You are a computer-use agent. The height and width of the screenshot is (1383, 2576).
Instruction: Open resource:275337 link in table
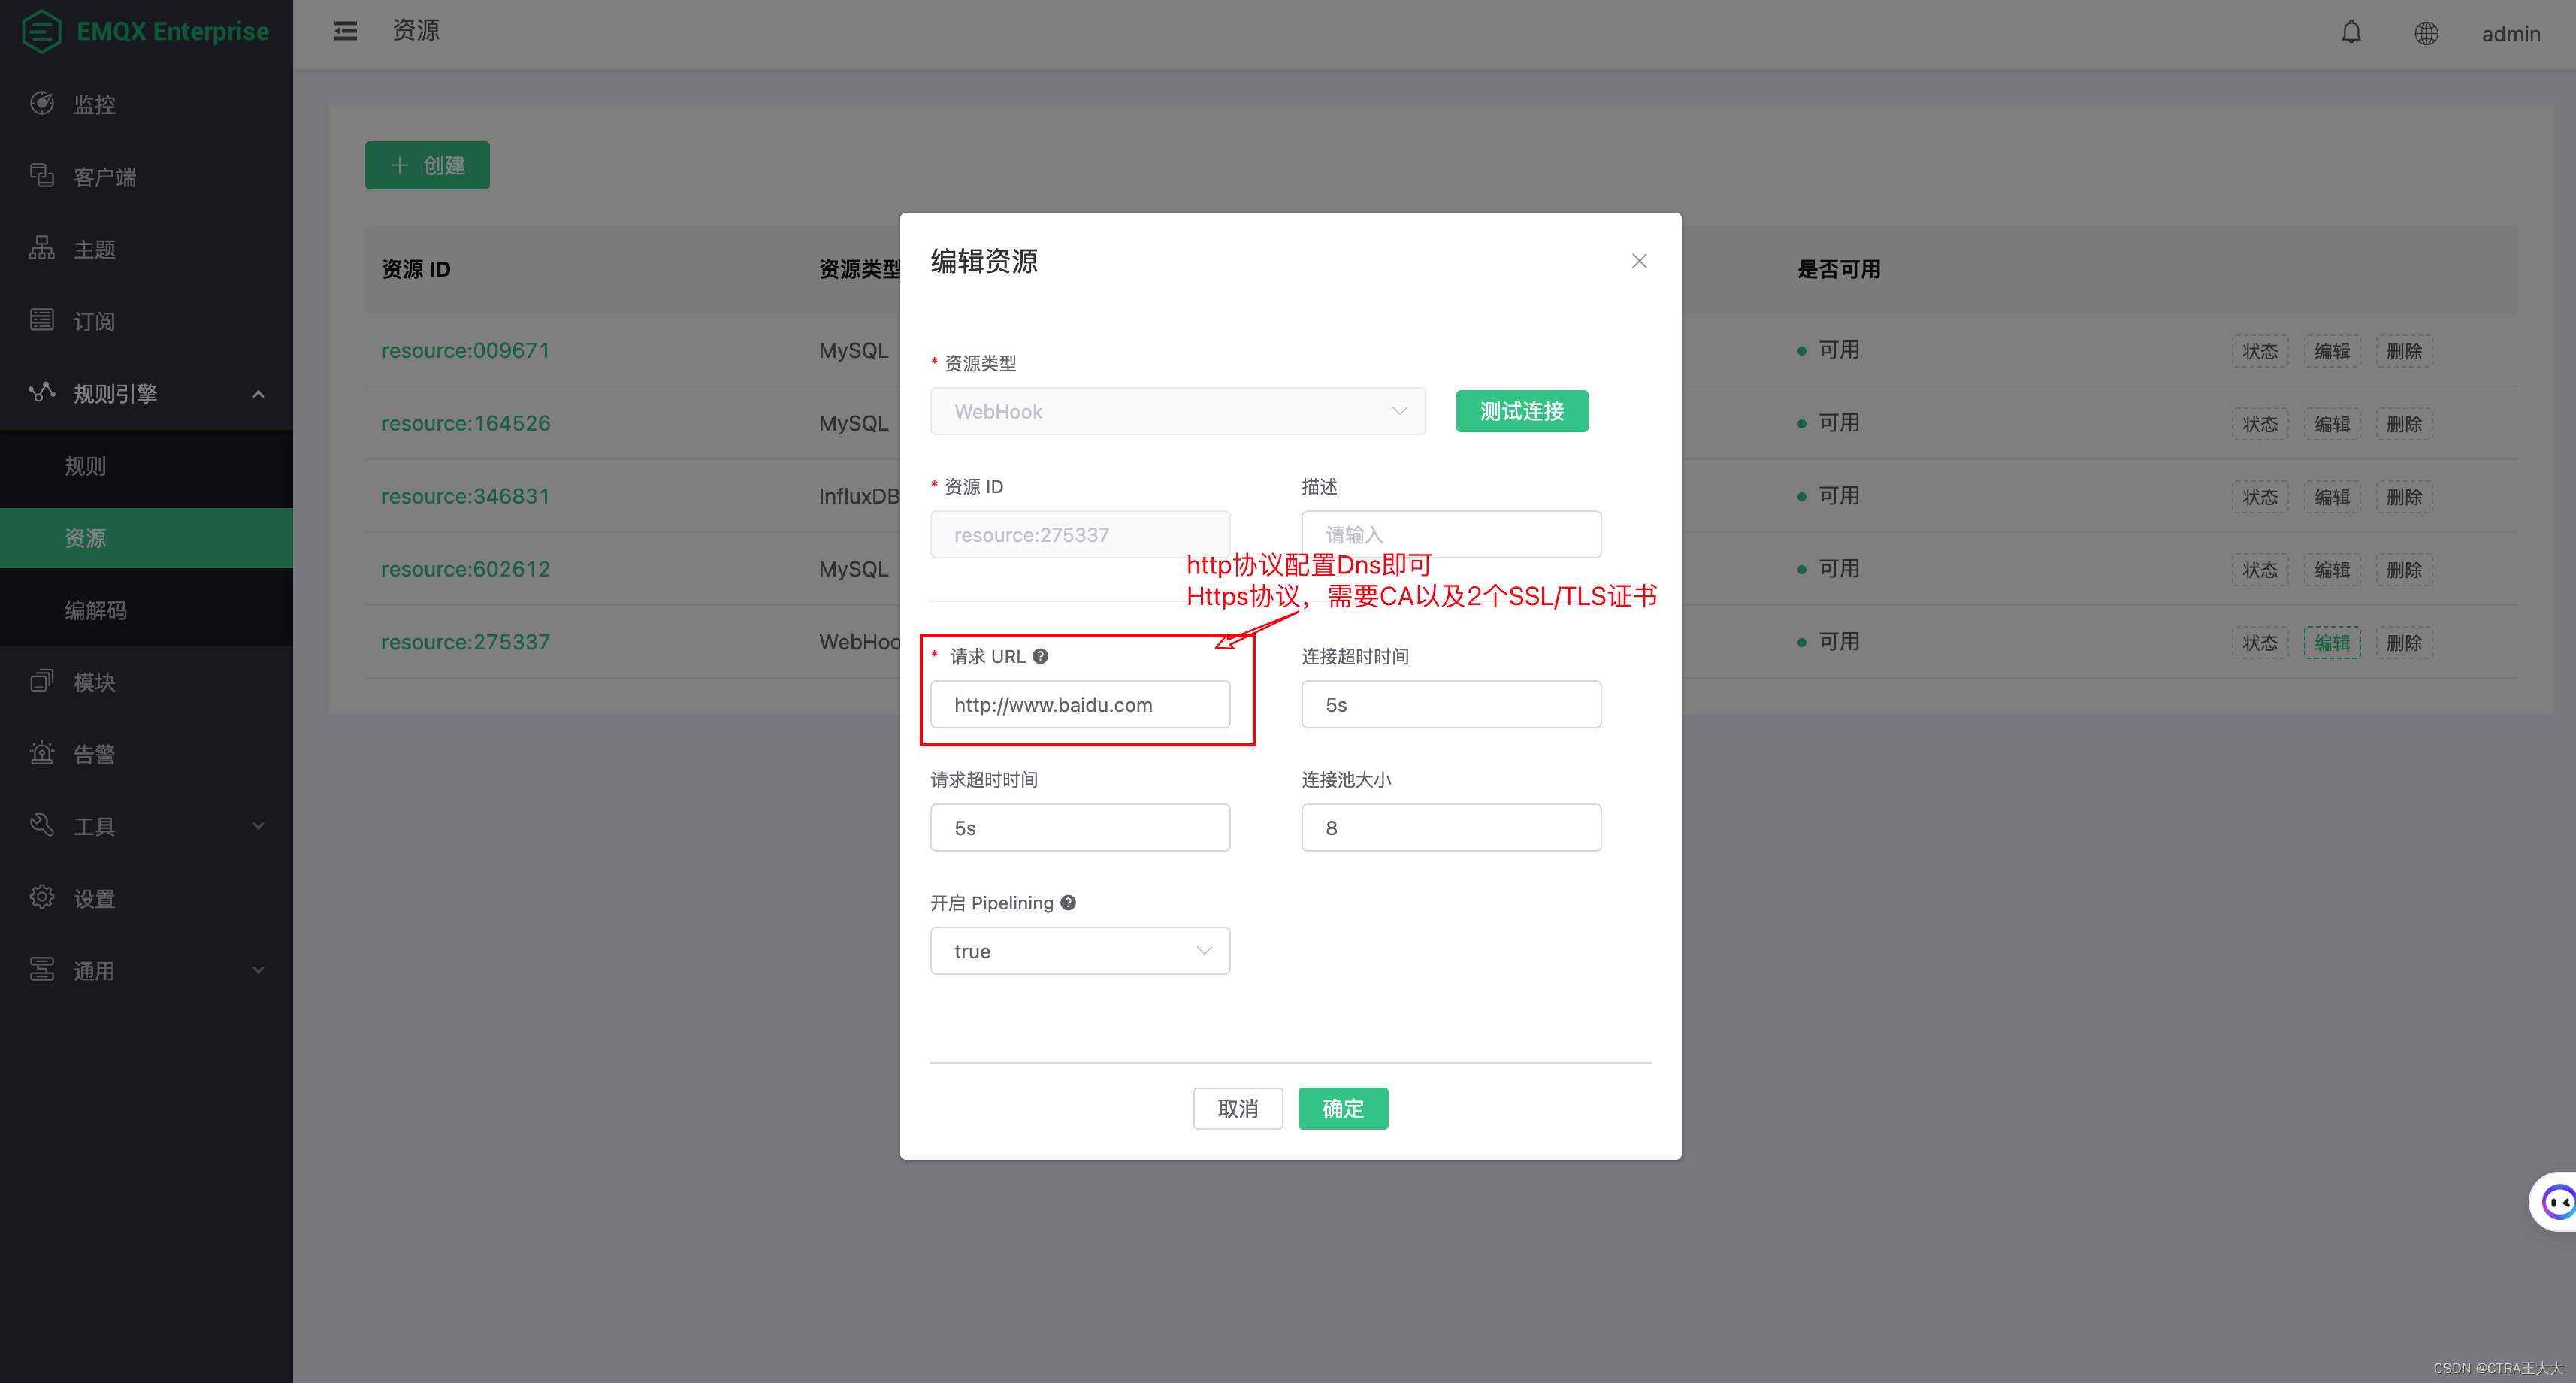[465, 642]
